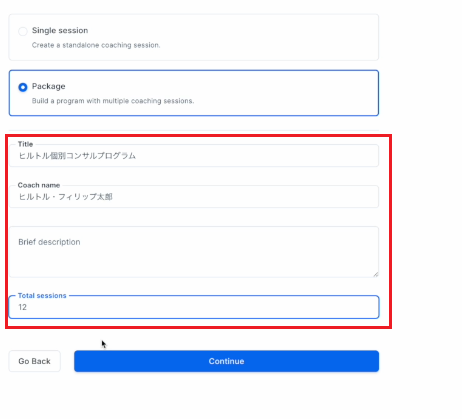Click "Build a program with multiple coaching sessions" text

tap(113, 101)
